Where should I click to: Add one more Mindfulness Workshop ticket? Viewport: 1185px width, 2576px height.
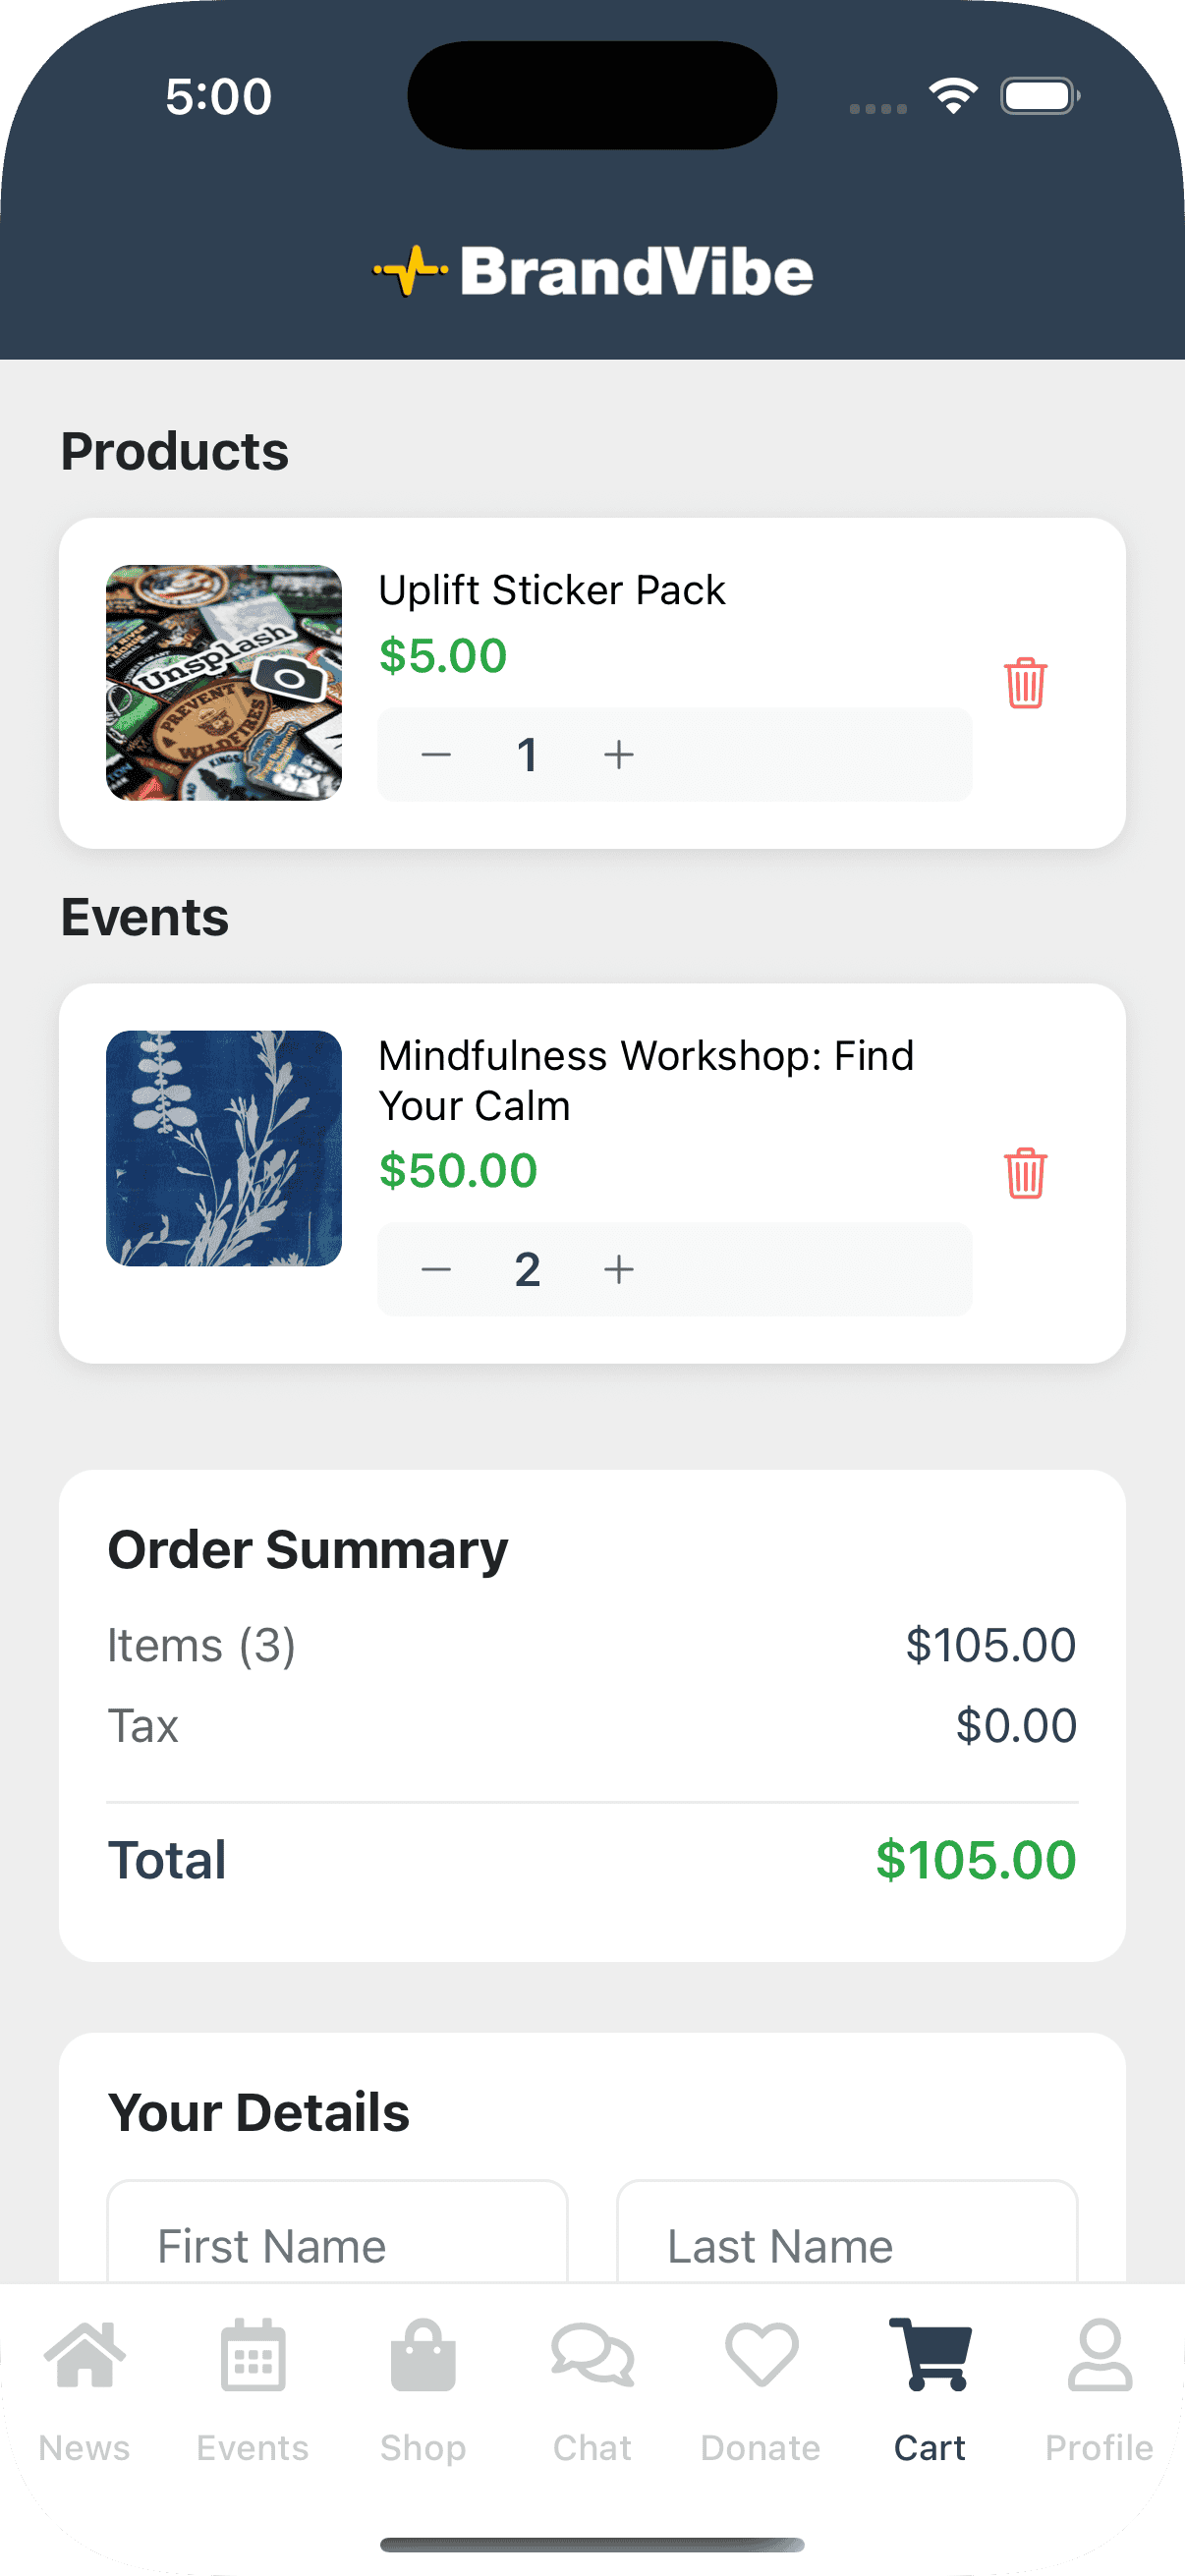coord(619,1269)
